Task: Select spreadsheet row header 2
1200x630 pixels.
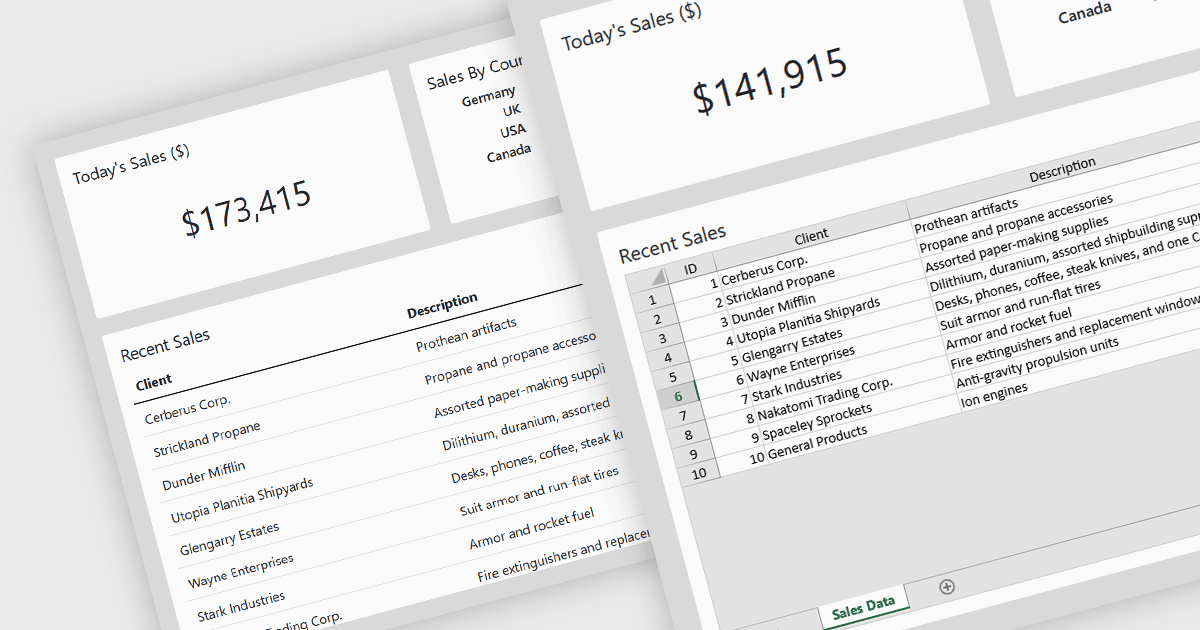Action: [x=660, y=319]
